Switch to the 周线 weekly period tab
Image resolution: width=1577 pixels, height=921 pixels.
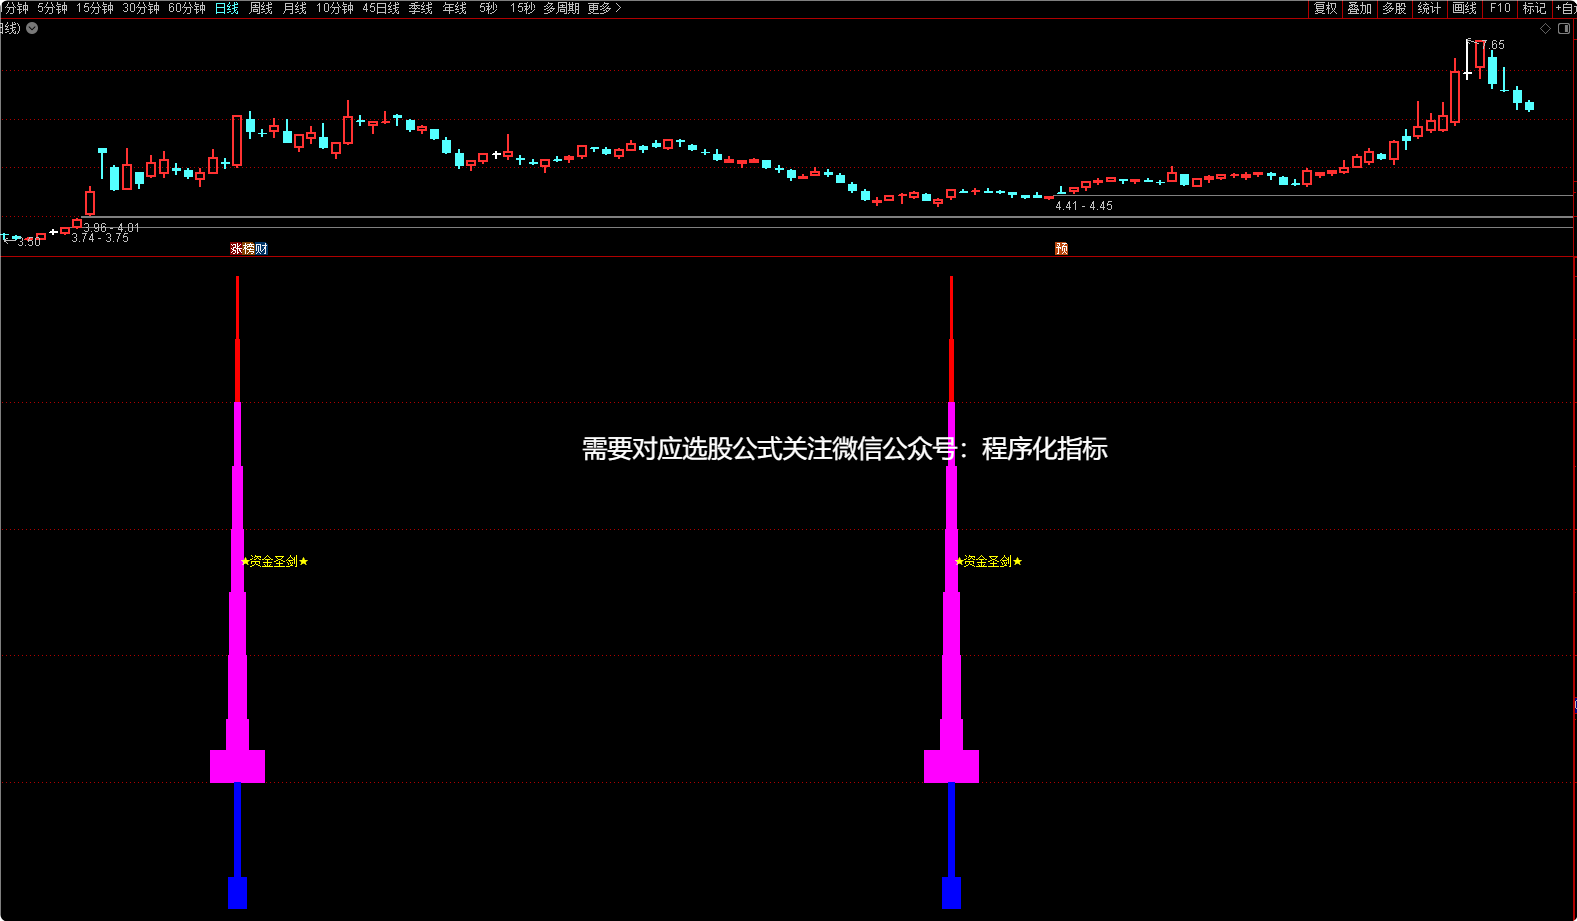tap(261, 8)
